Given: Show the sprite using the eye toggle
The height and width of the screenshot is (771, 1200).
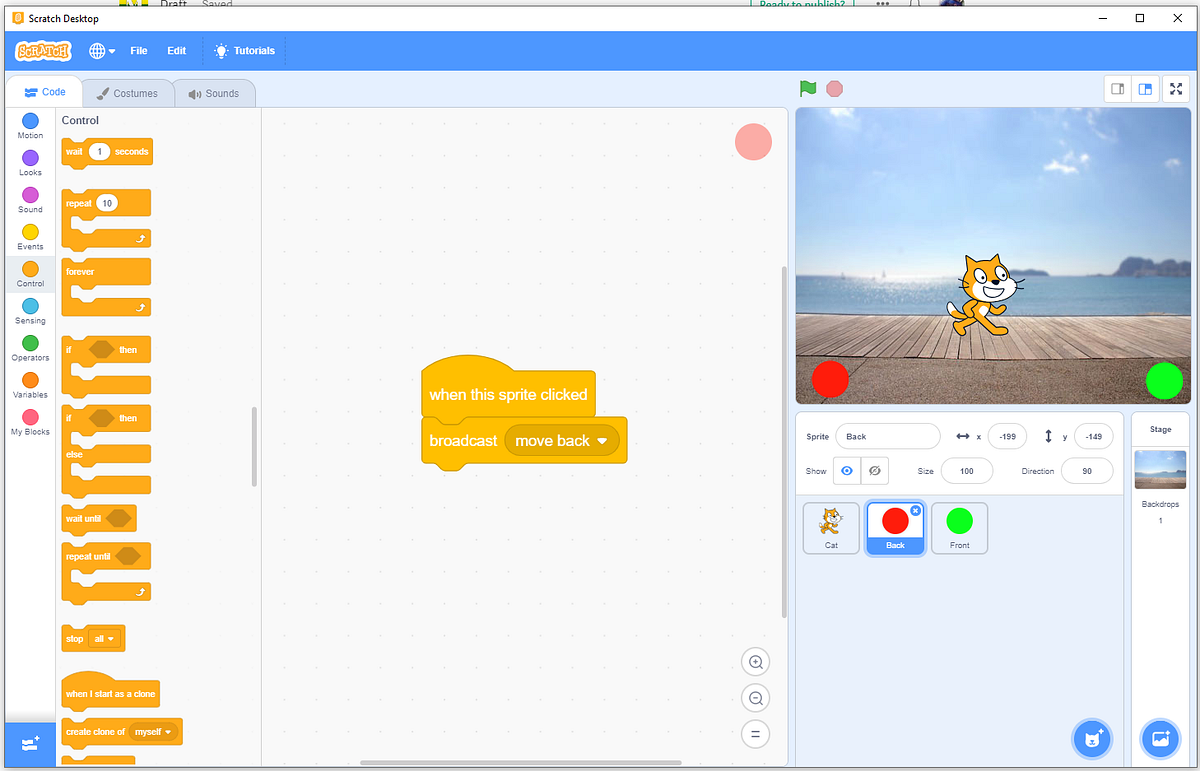Looking at the screenshot, I should (x=846, y=470).
